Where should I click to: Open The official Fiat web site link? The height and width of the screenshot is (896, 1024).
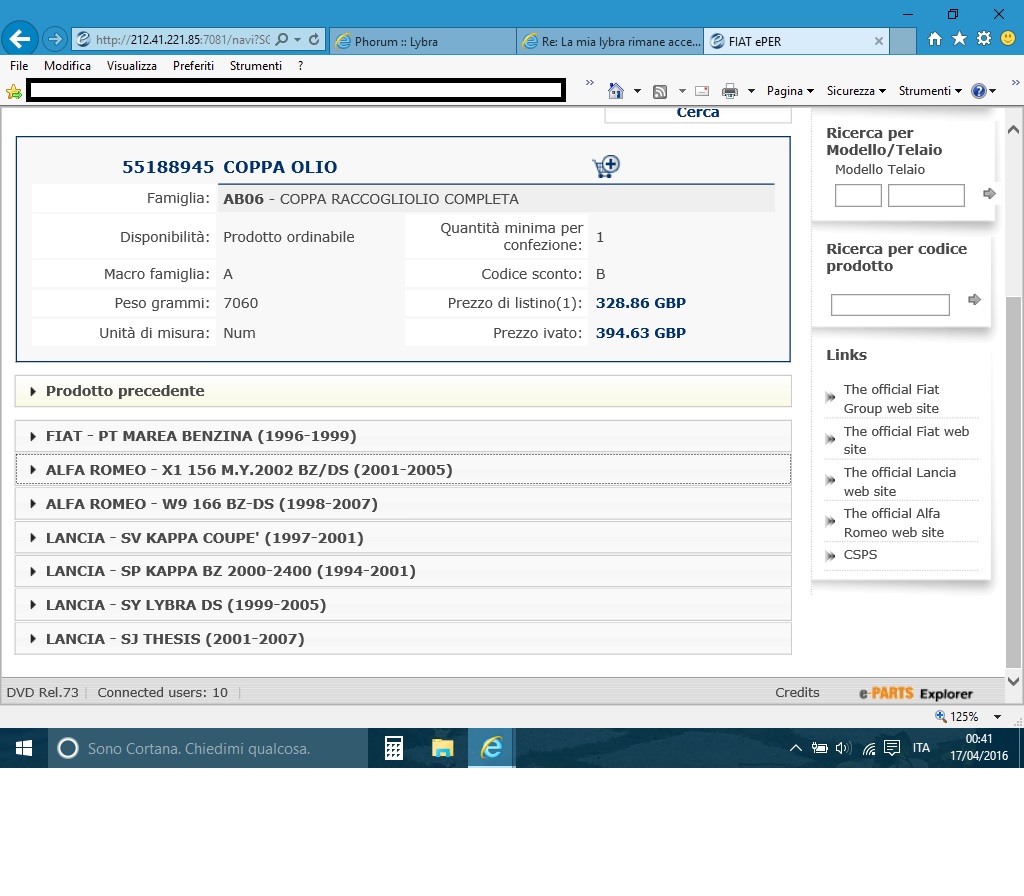click(906, 440)
